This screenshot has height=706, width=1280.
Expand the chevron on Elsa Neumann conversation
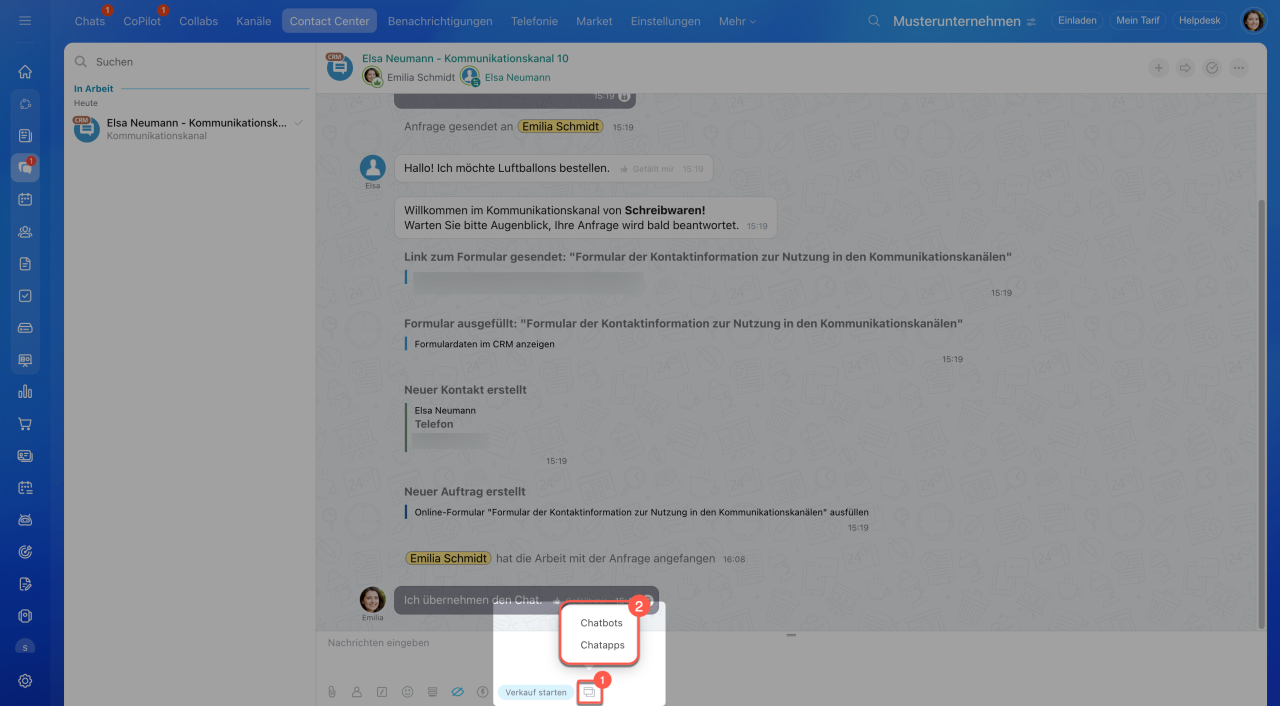298,123
